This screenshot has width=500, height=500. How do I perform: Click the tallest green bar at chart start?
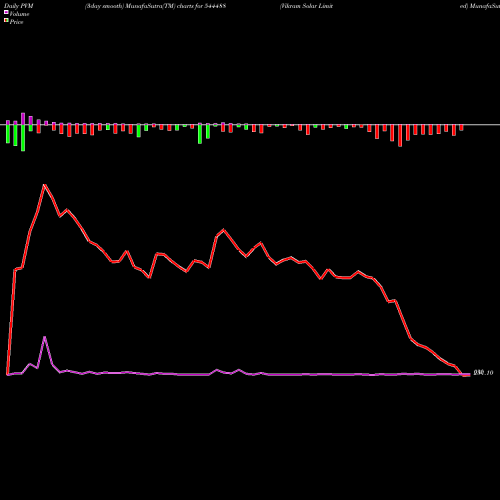pos(23,138)
